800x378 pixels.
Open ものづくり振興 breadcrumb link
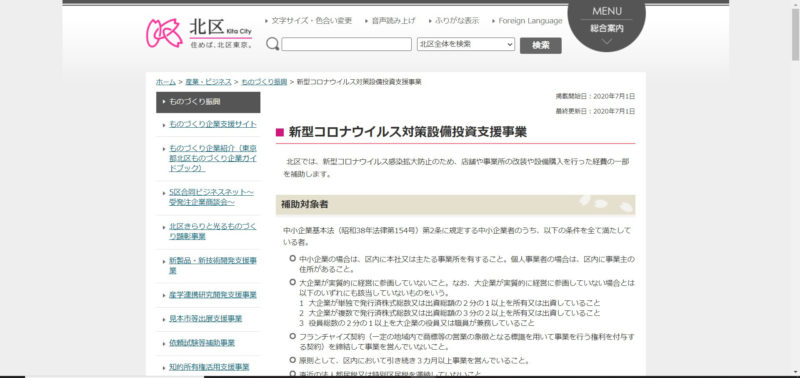264,82
